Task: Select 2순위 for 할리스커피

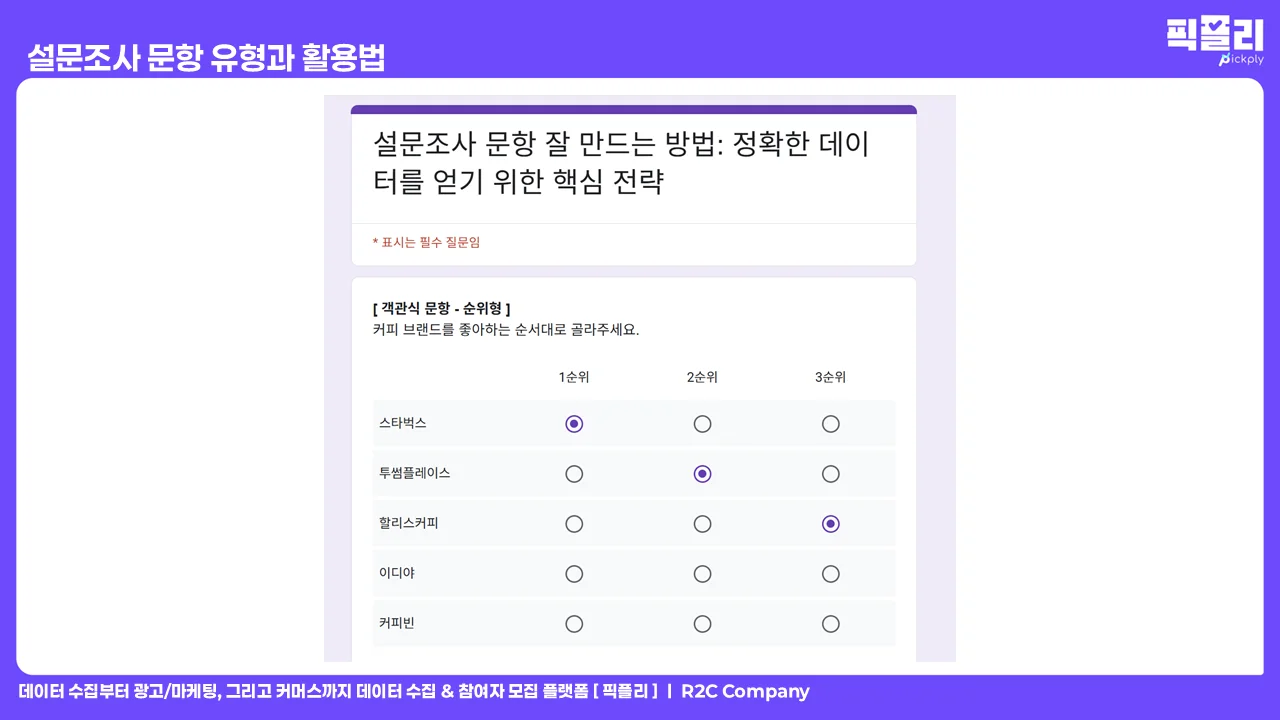Action: click(x=702, y=523)
